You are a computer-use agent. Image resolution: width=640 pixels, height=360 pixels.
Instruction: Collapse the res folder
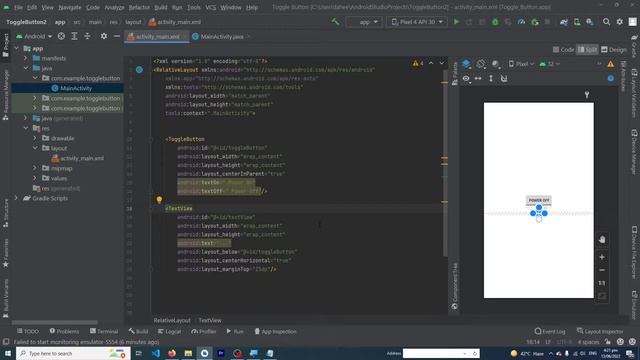[26, 128]
